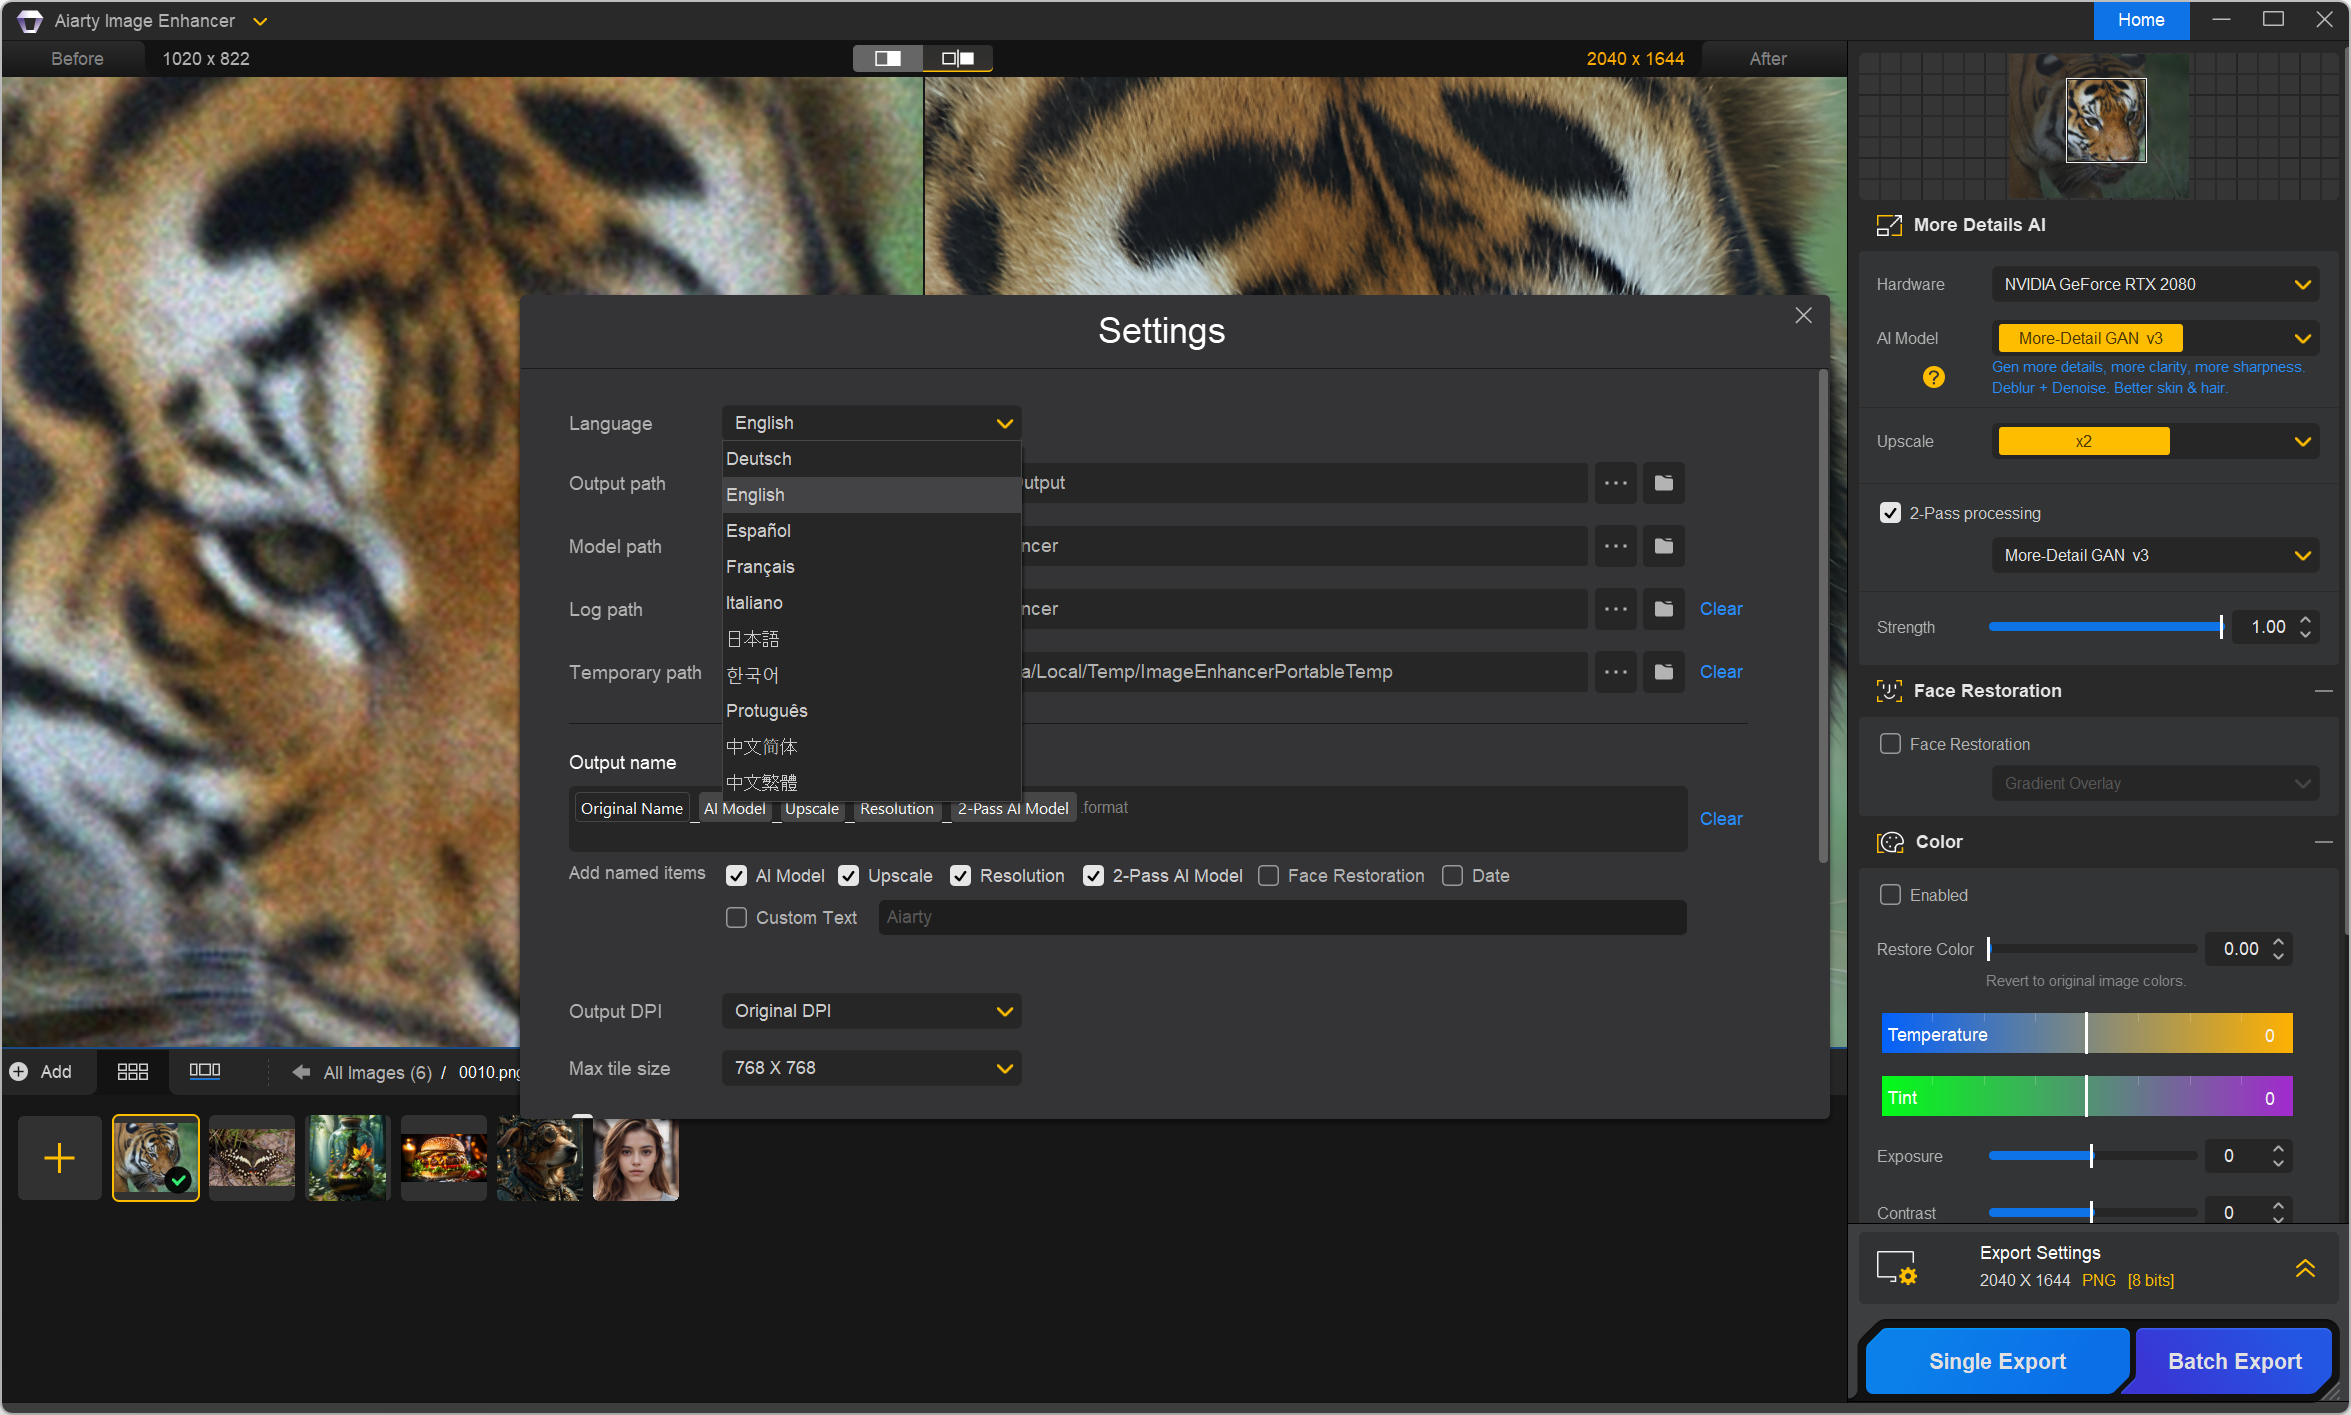Switch to split before/after view mode
This screenshot has height=1415, width=2351.
point(887,58)
